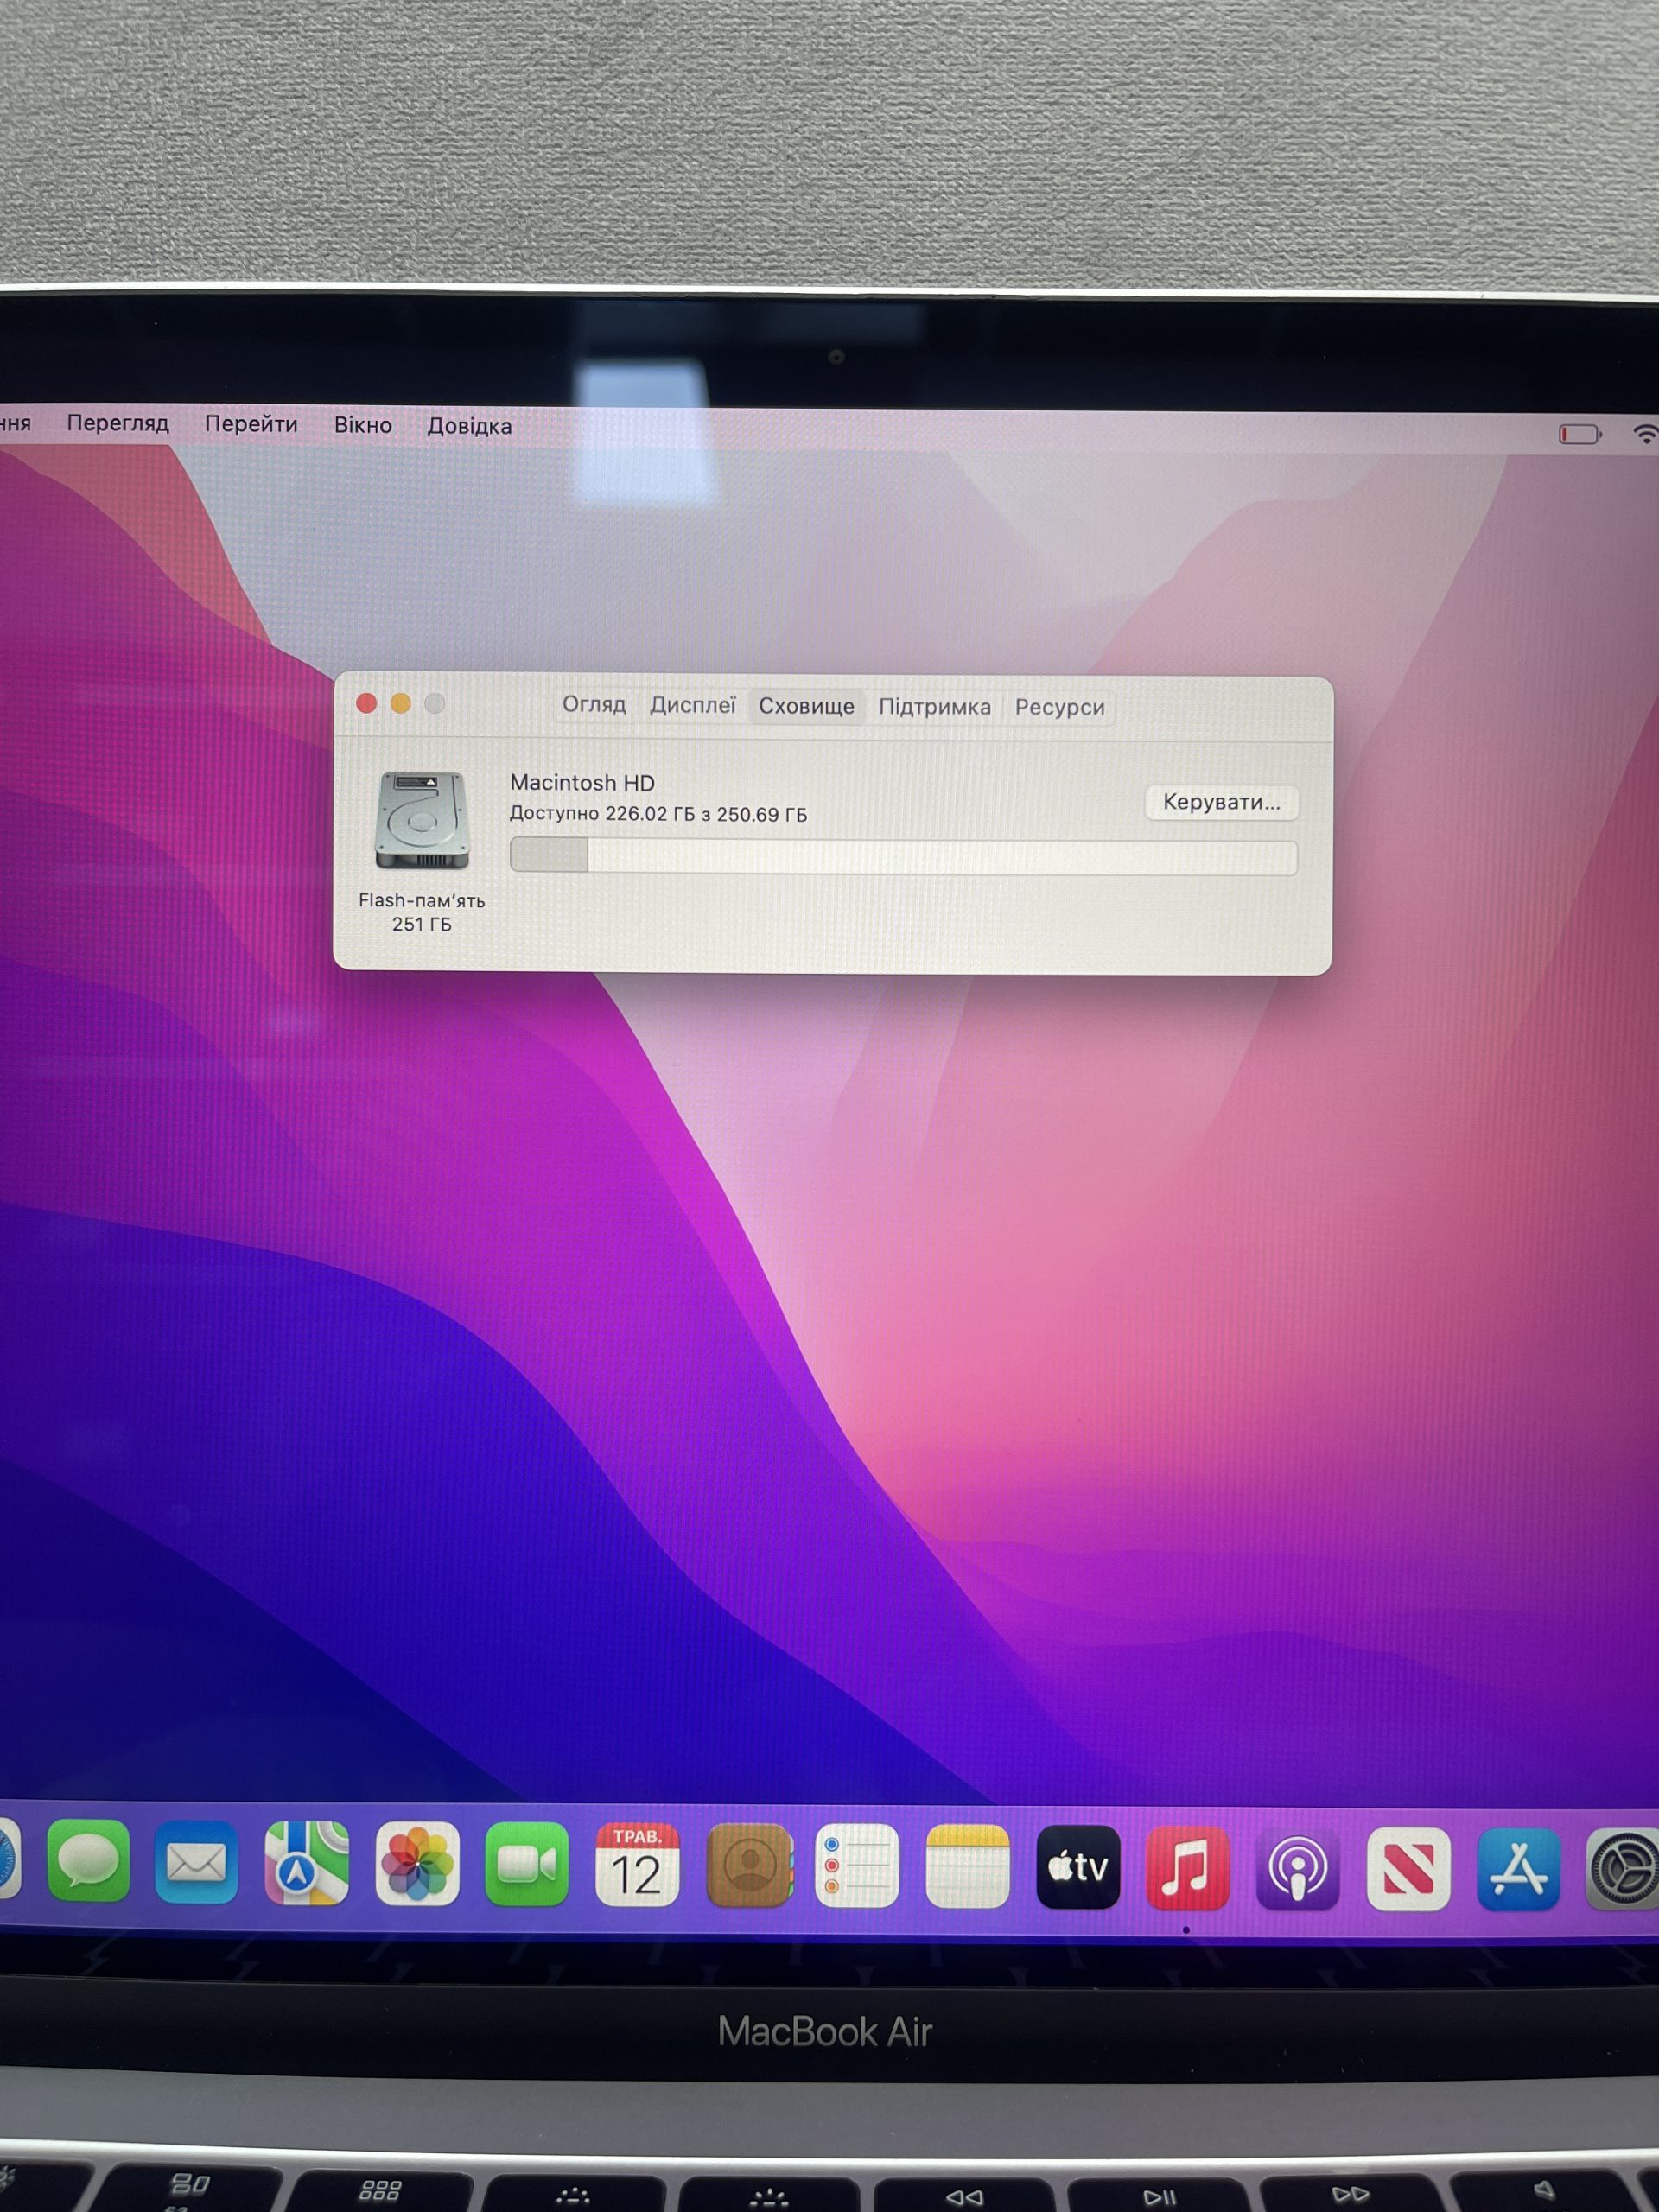Click the battery status icon in menu bar
This screenshot has width=1659, height=2212.
1580,434
